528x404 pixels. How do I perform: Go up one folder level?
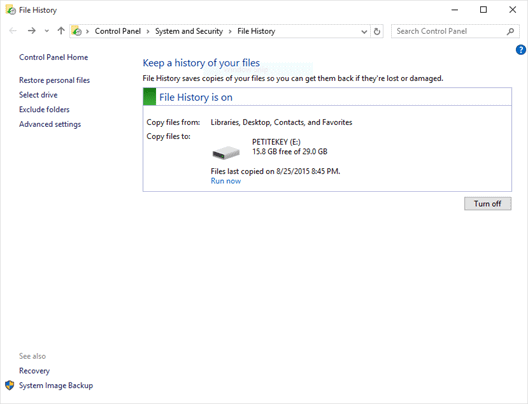click(61, 31)
